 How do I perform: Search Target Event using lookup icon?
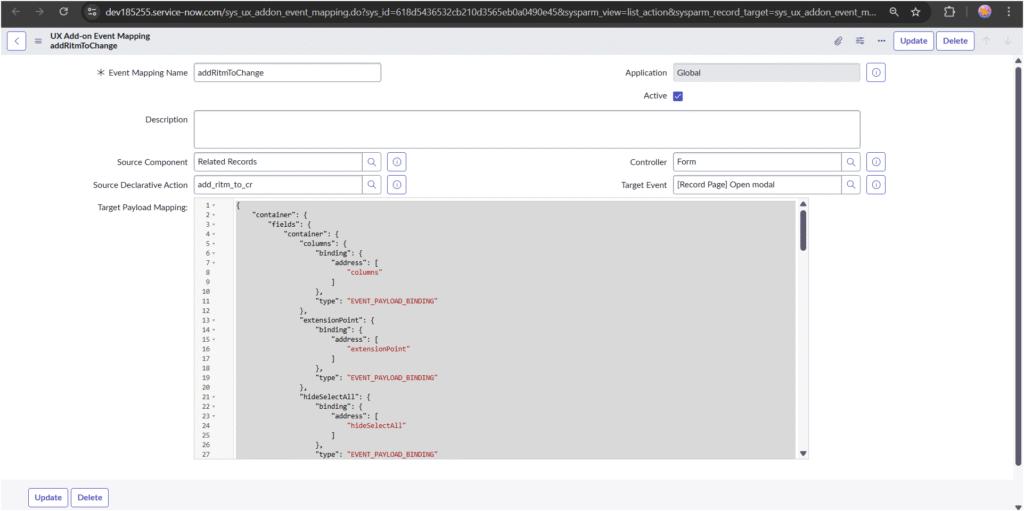(x=851, y=185)
